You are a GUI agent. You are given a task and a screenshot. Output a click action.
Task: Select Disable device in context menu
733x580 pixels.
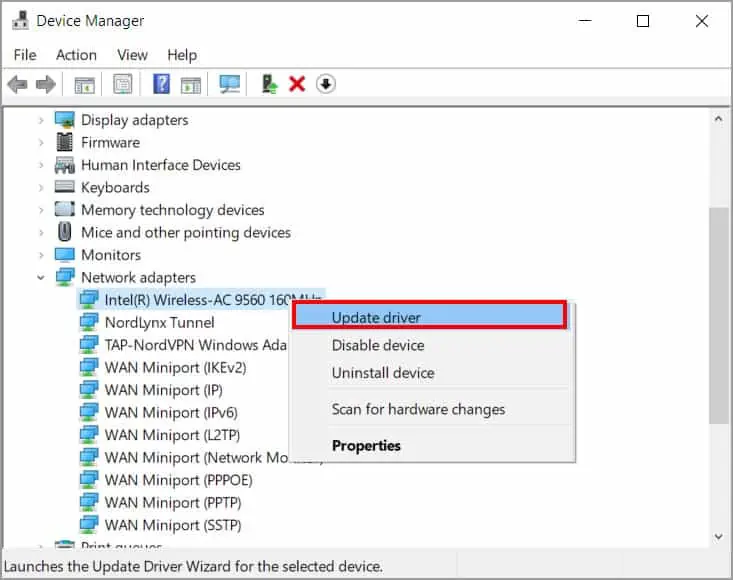click(x=378, y=345)
